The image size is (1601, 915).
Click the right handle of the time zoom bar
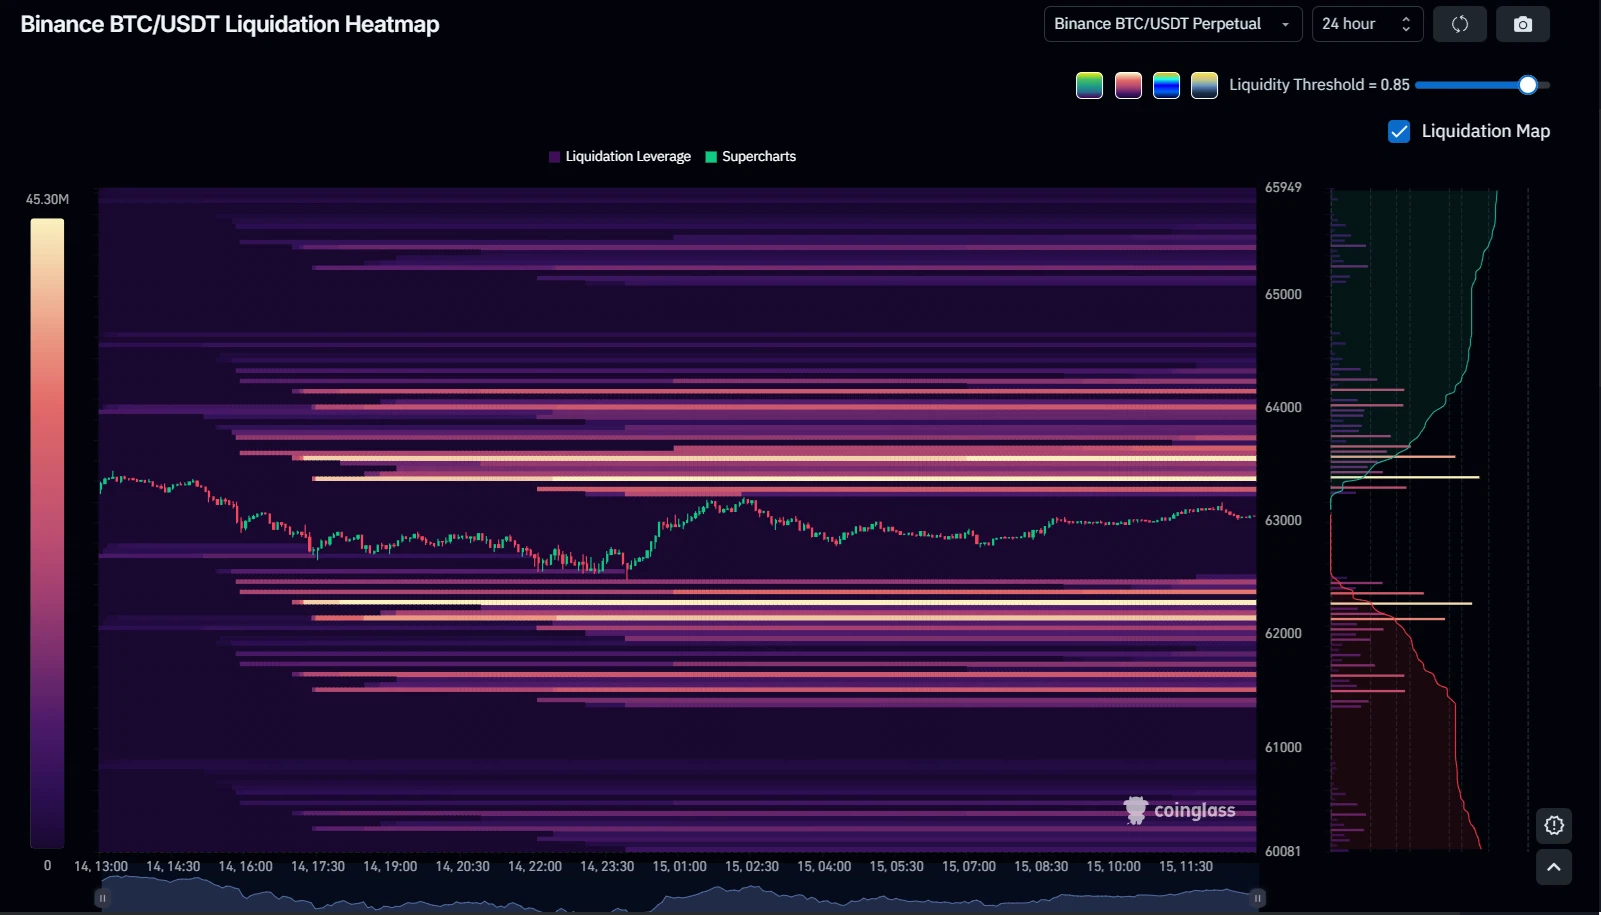(1258, 898)
